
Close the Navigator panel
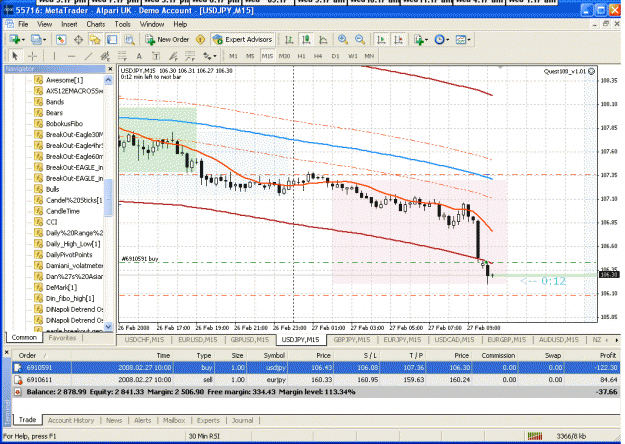click(x=110, y=69)
